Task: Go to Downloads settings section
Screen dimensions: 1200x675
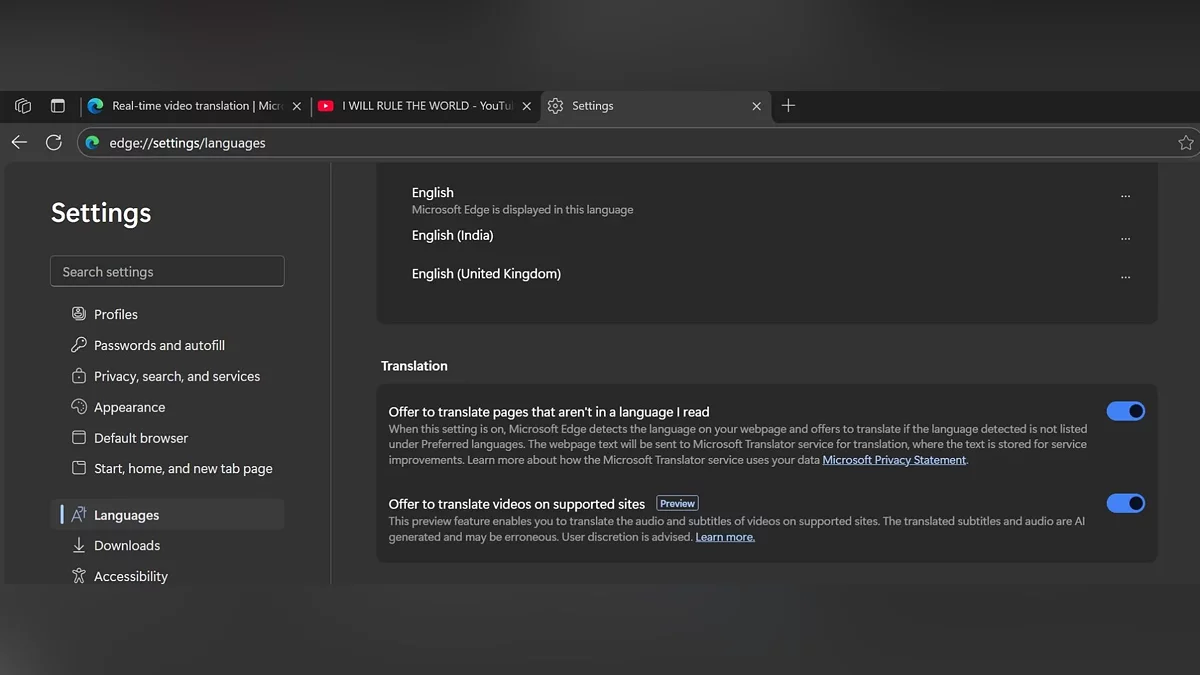Action: pos(126,546)
